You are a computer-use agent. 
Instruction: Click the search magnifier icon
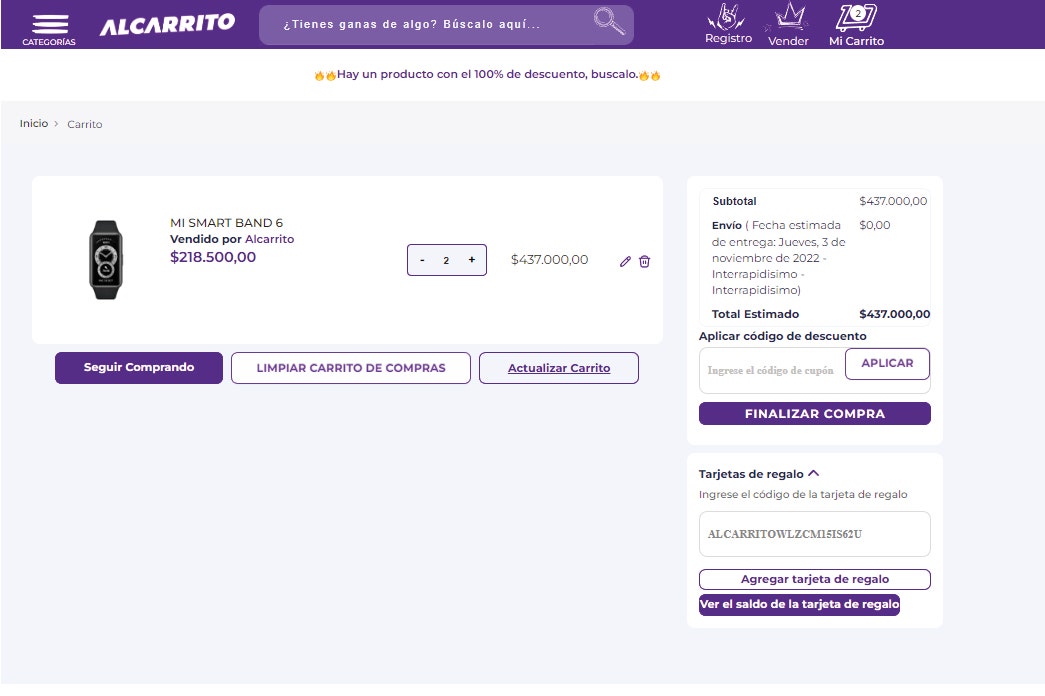coord(609,21)
